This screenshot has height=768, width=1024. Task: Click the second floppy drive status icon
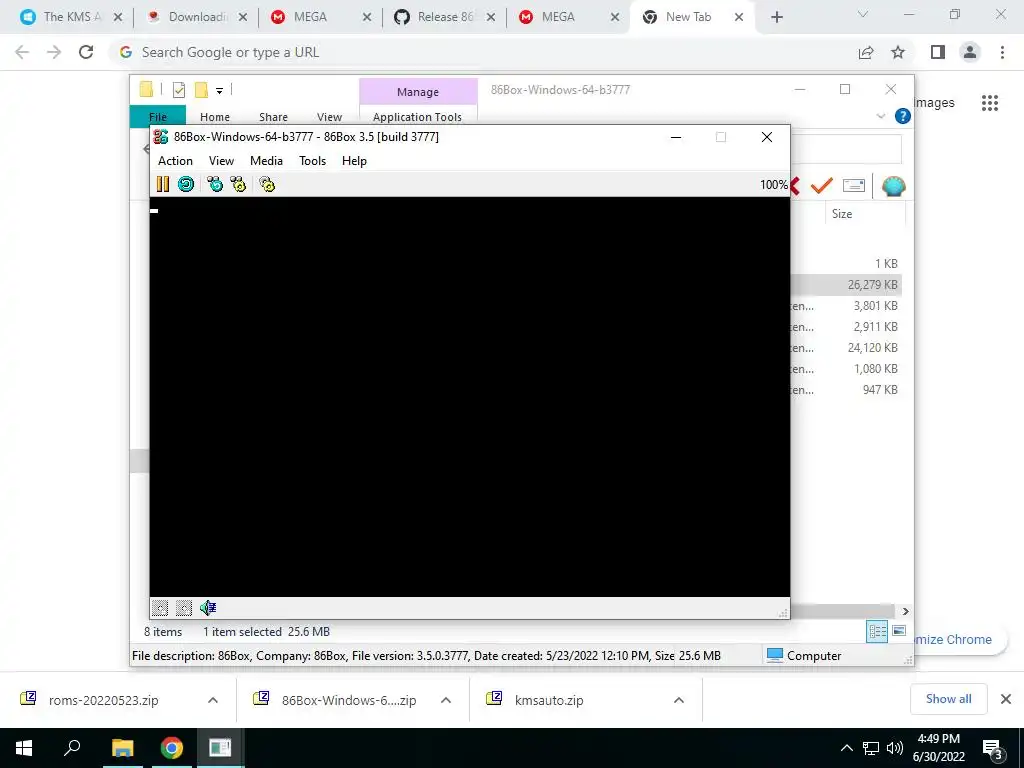point(184,608)
